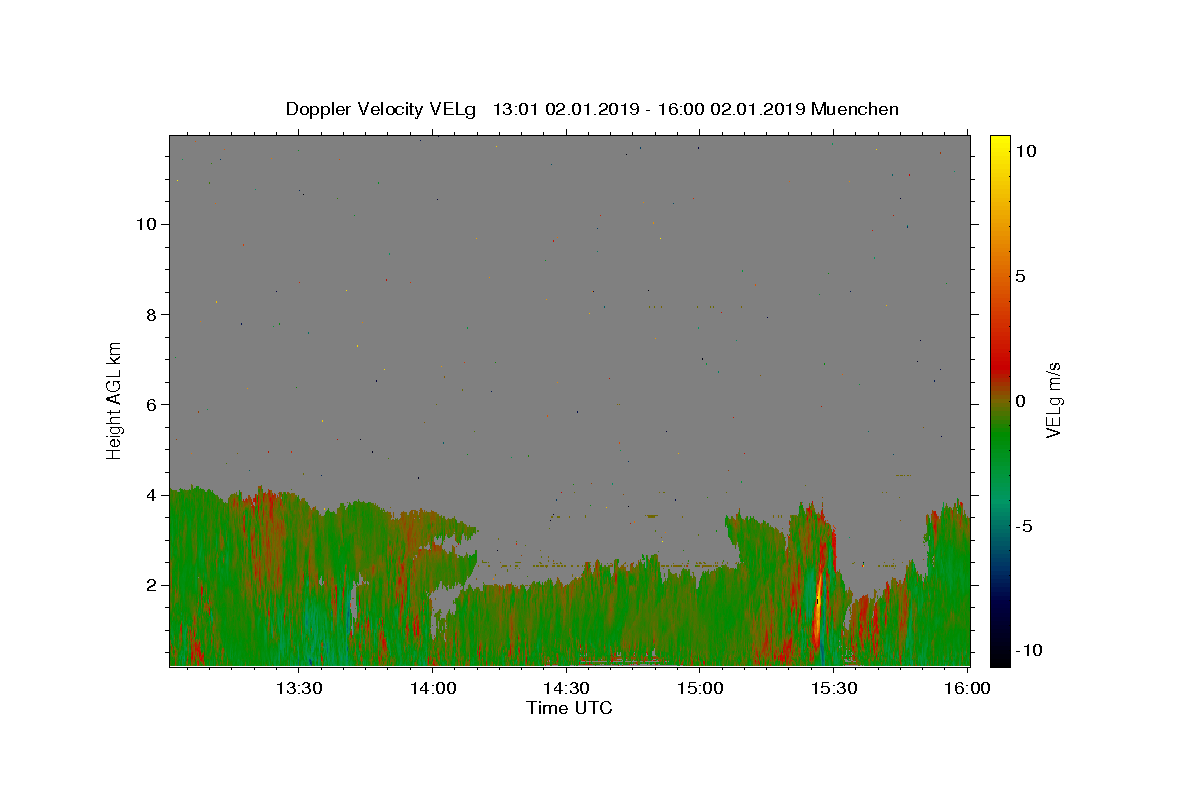Click the Height AGL km axis title
Viewport: 1200px width, 800px height.
pyautogui.click(x=115, y=399)
